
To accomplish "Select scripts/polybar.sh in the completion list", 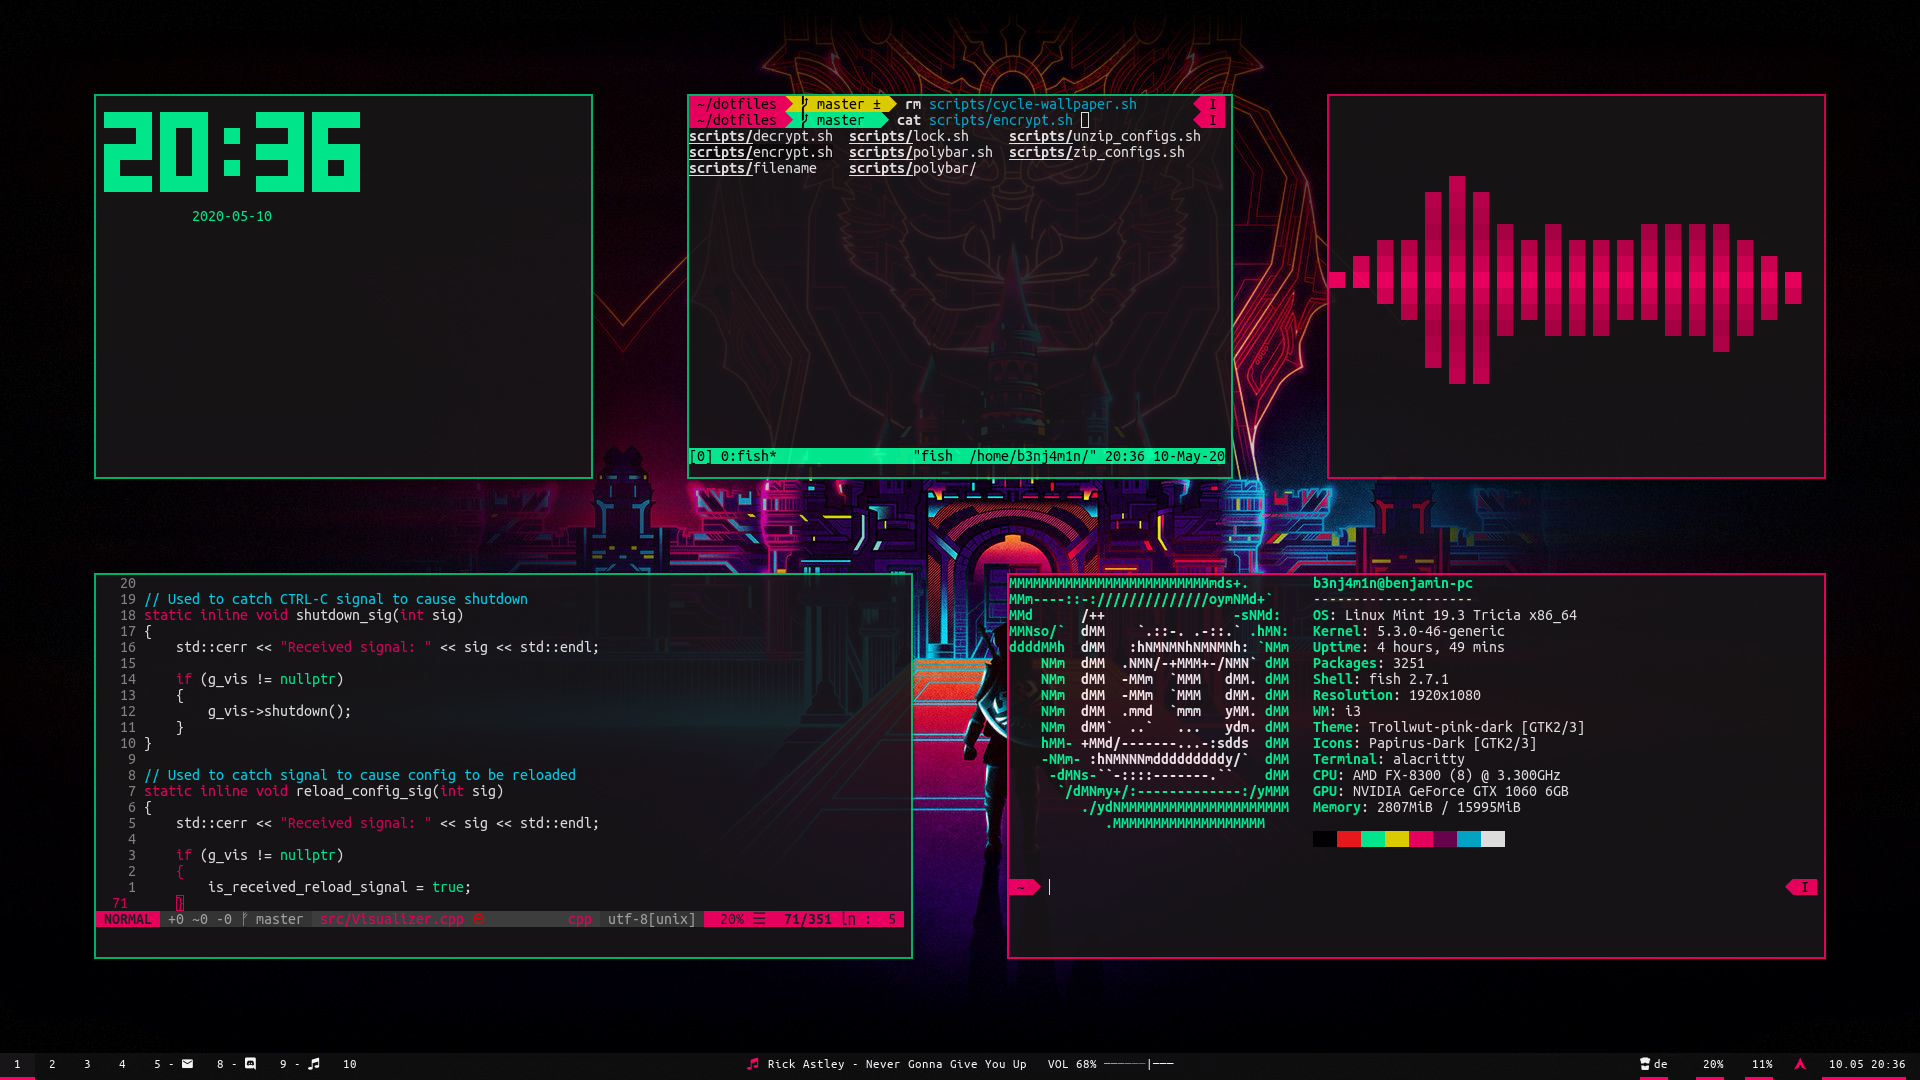I will click(x=921, y=152).
